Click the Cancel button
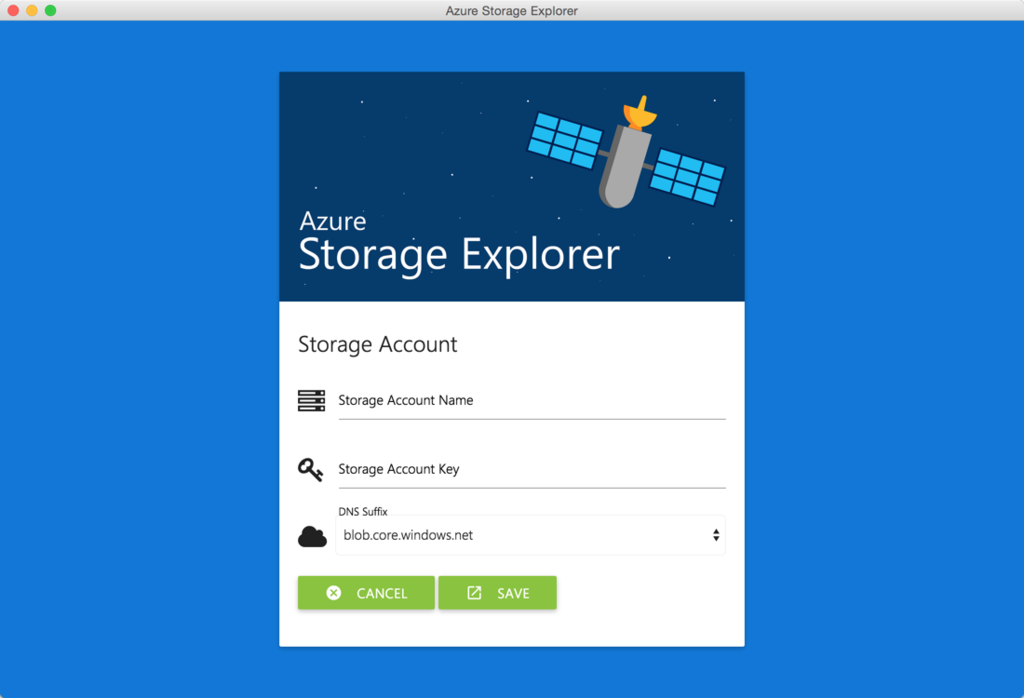1024x698 pixels. click(x=366, y=593)
